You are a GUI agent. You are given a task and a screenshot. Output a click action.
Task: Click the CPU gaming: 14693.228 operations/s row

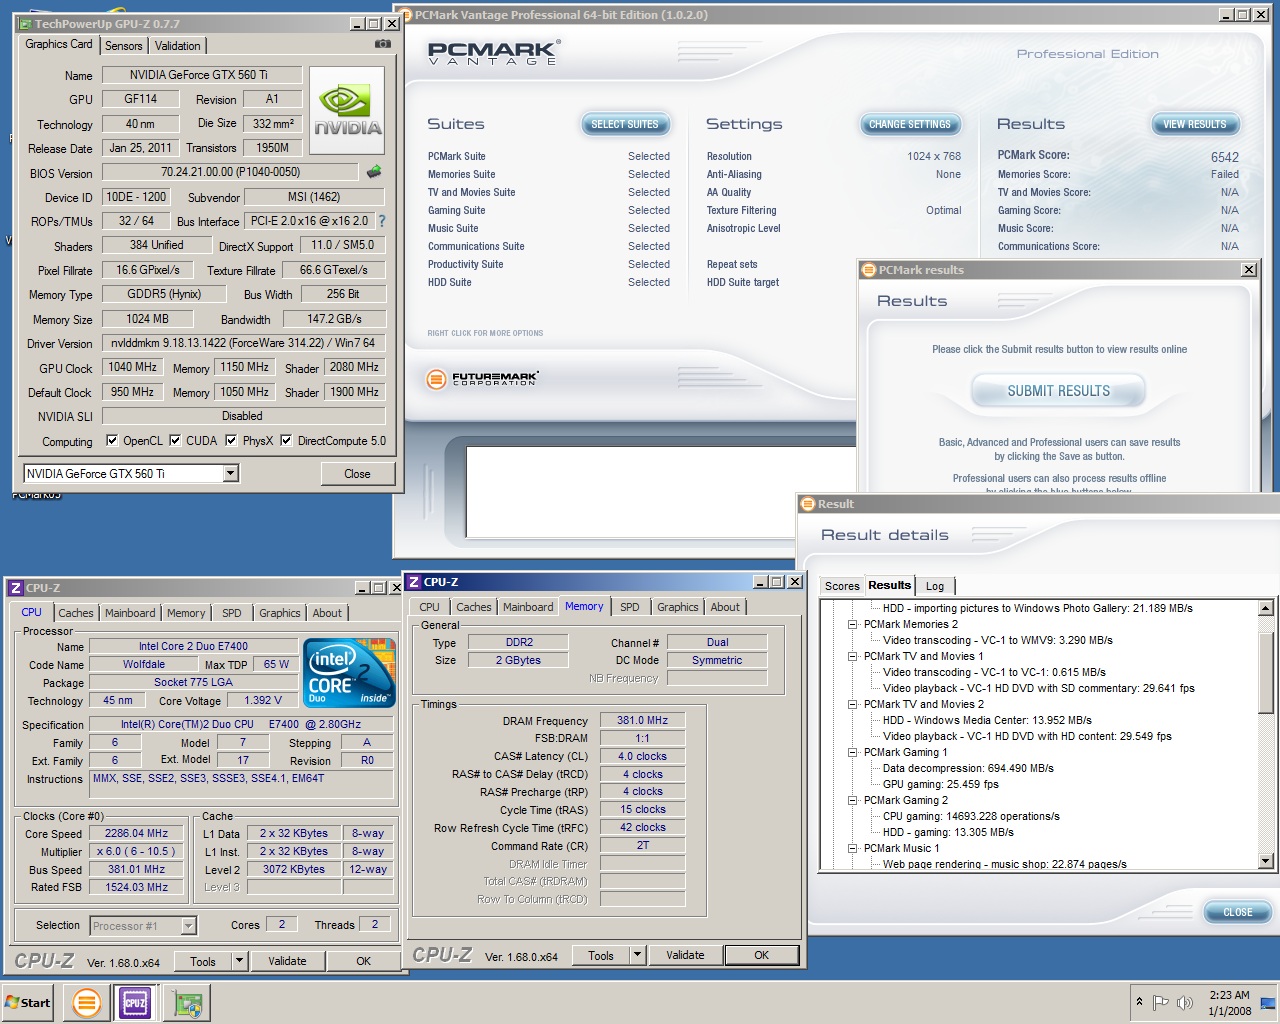point(971,816)
